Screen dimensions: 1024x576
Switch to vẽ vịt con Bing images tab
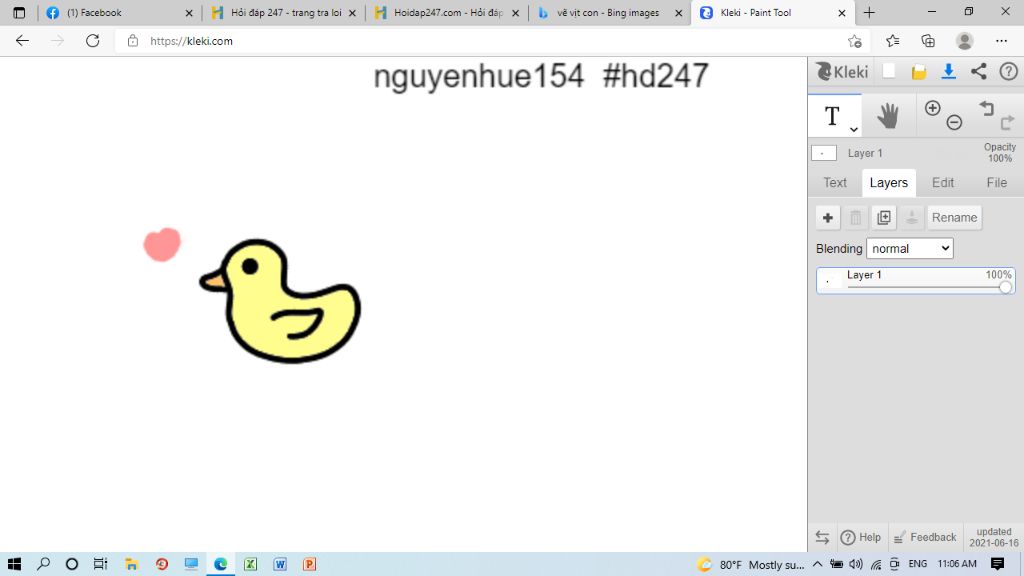pos(609,12)
